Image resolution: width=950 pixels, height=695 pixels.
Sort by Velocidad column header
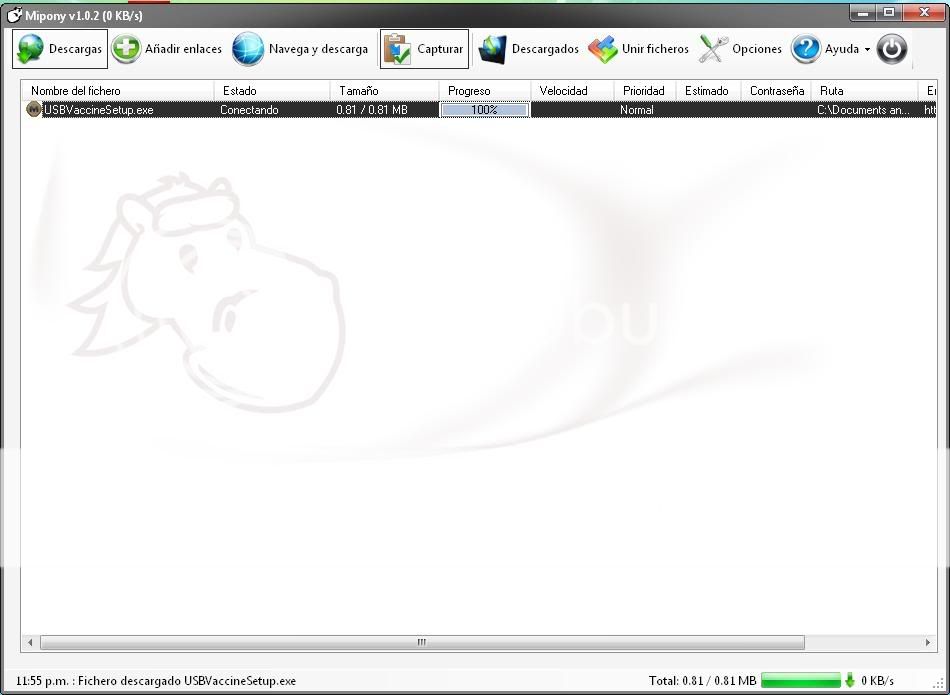tap(573, 91)
